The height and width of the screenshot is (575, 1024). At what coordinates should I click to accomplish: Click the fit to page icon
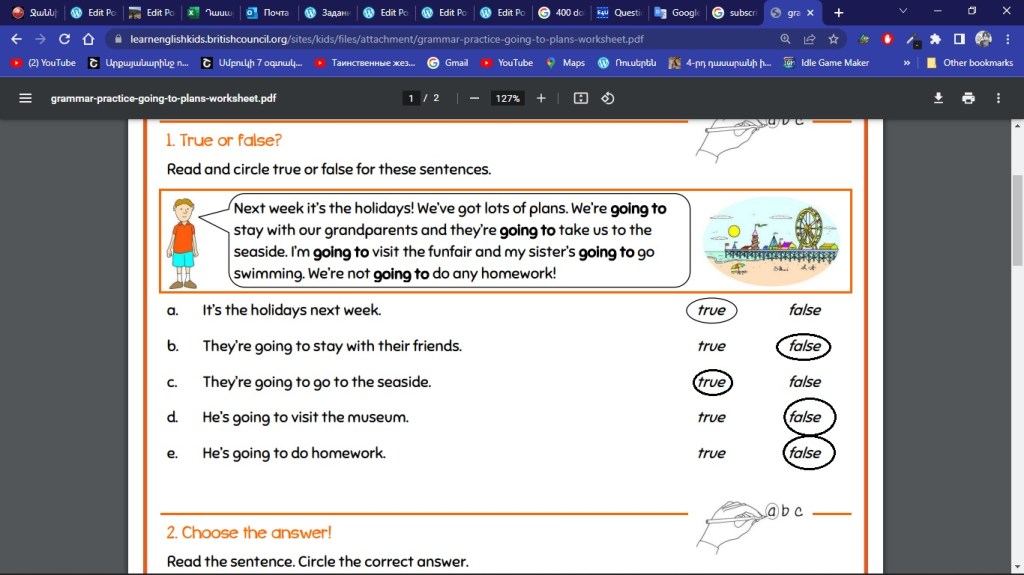[581, 99]
